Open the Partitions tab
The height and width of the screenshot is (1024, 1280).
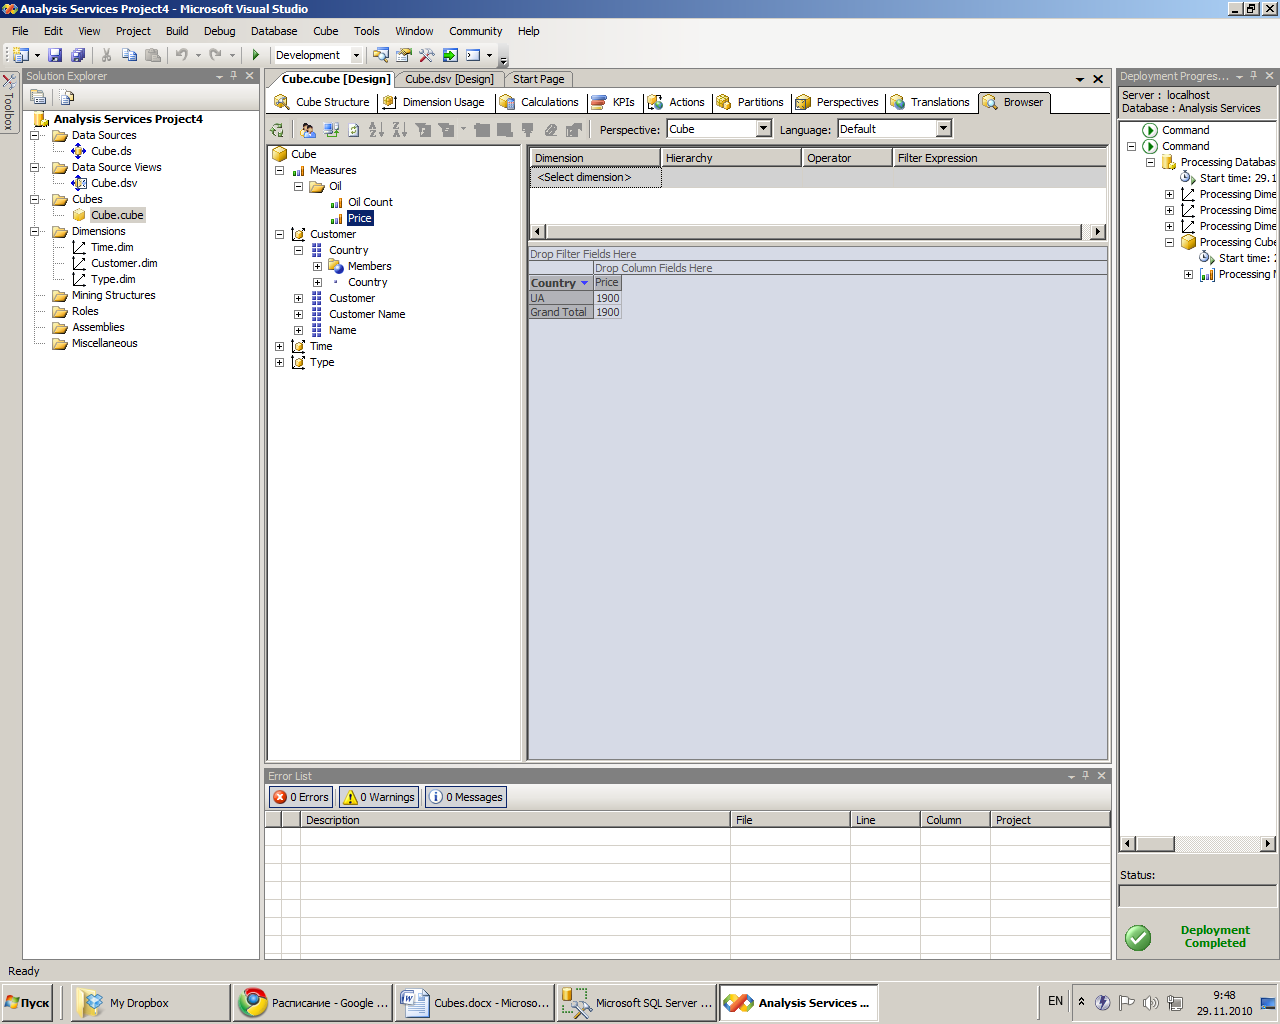(750, 102)
